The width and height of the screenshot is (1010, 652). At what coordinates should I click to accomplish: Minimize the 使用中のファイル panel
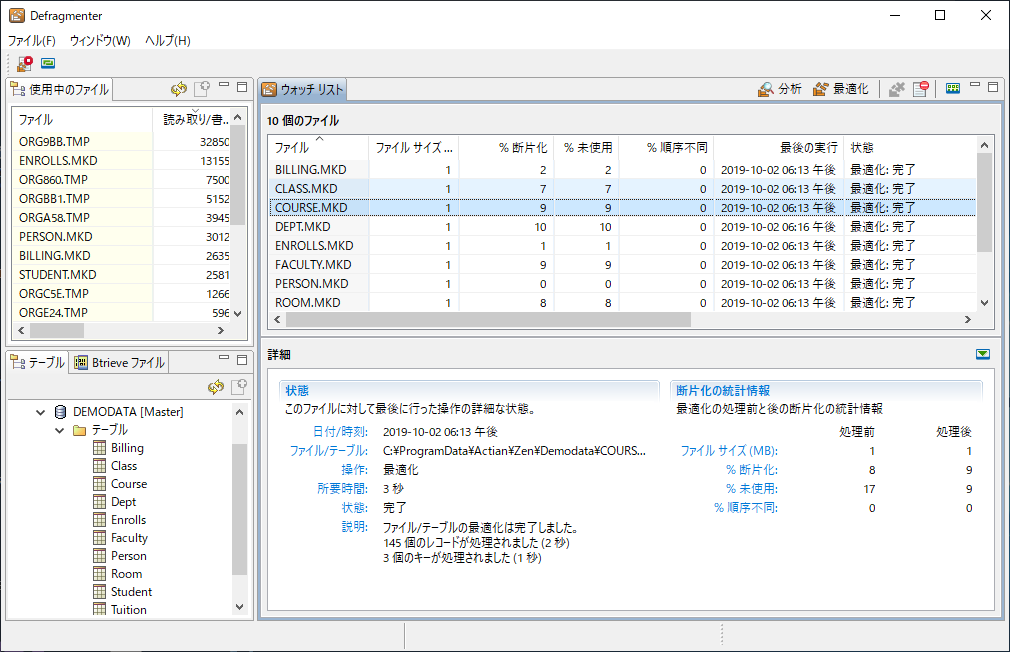224,87
